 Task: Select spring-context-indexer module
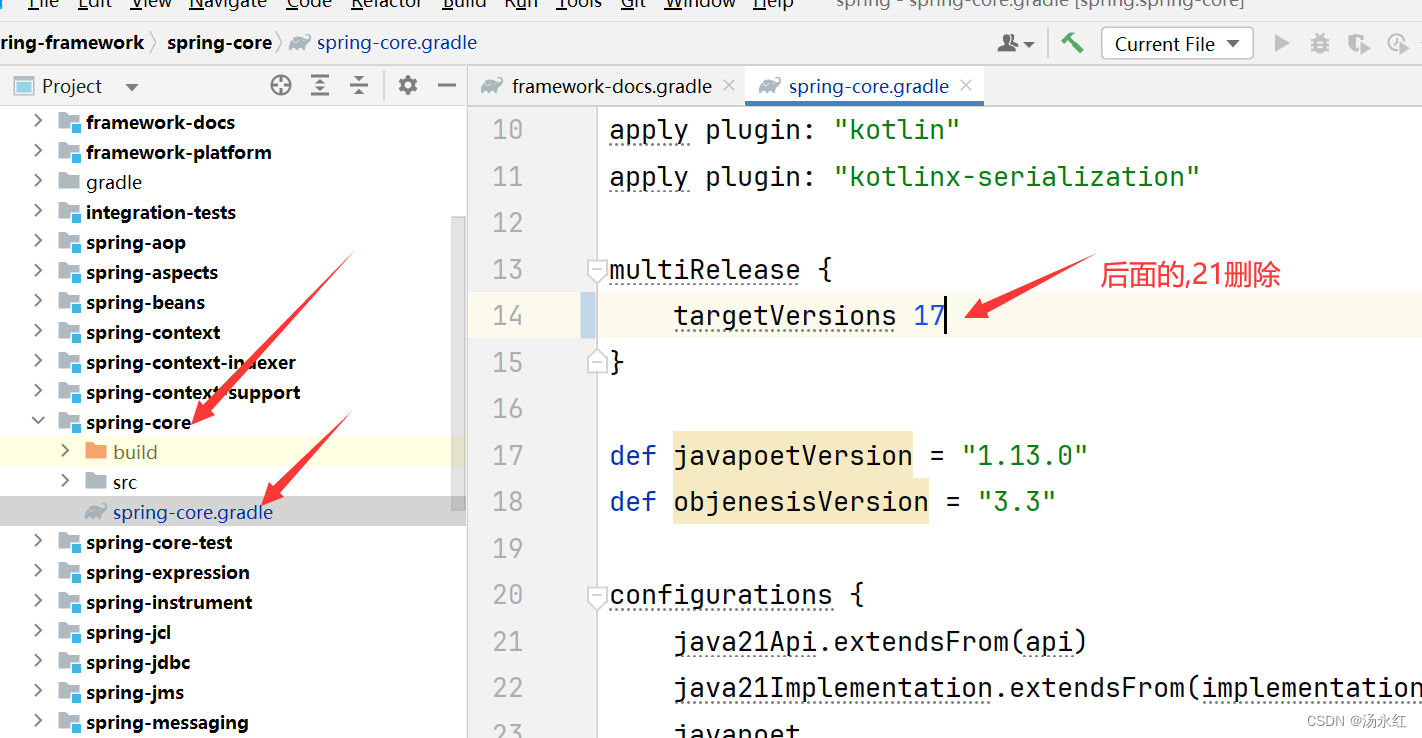190,362
